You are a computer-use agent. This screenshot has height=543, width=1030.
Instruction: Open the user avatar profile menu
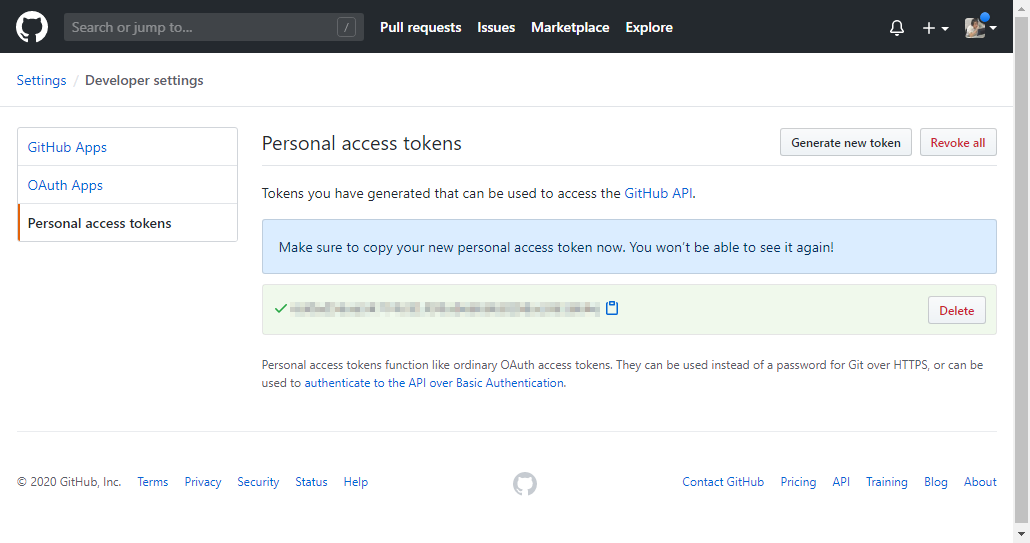[x=980, y=28]
